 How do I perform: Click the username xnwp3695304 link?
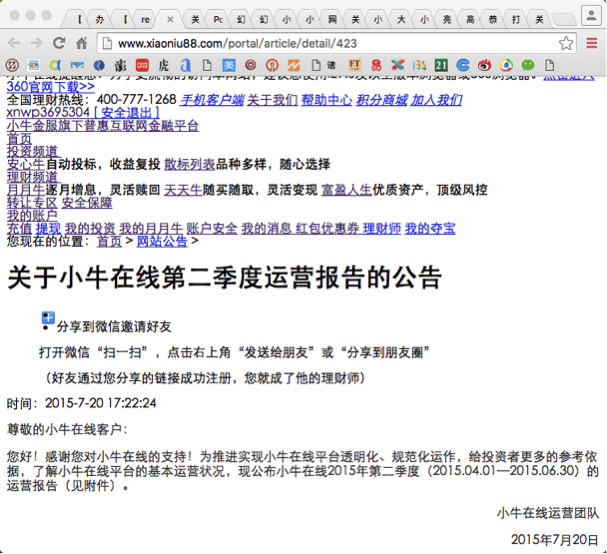tap(48, 112)
